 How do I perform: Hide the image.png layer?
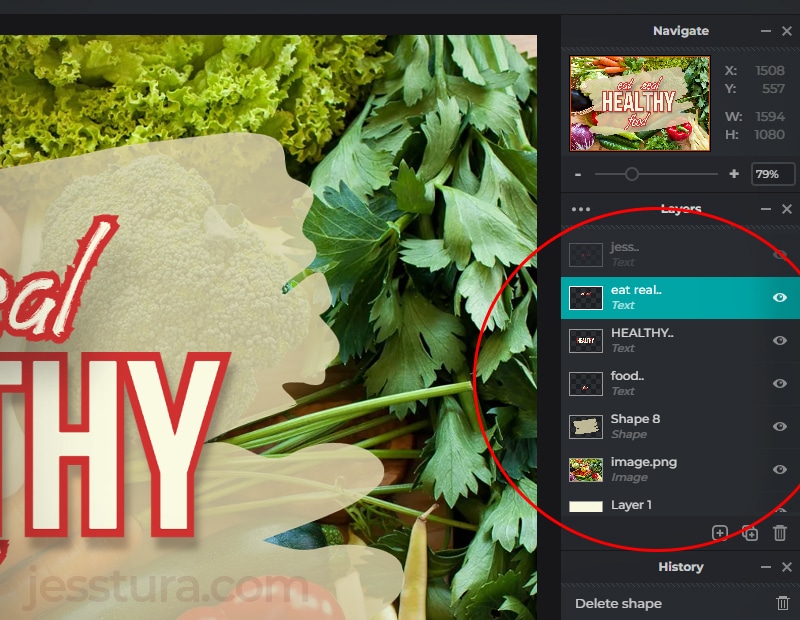(x=780, y=469)
